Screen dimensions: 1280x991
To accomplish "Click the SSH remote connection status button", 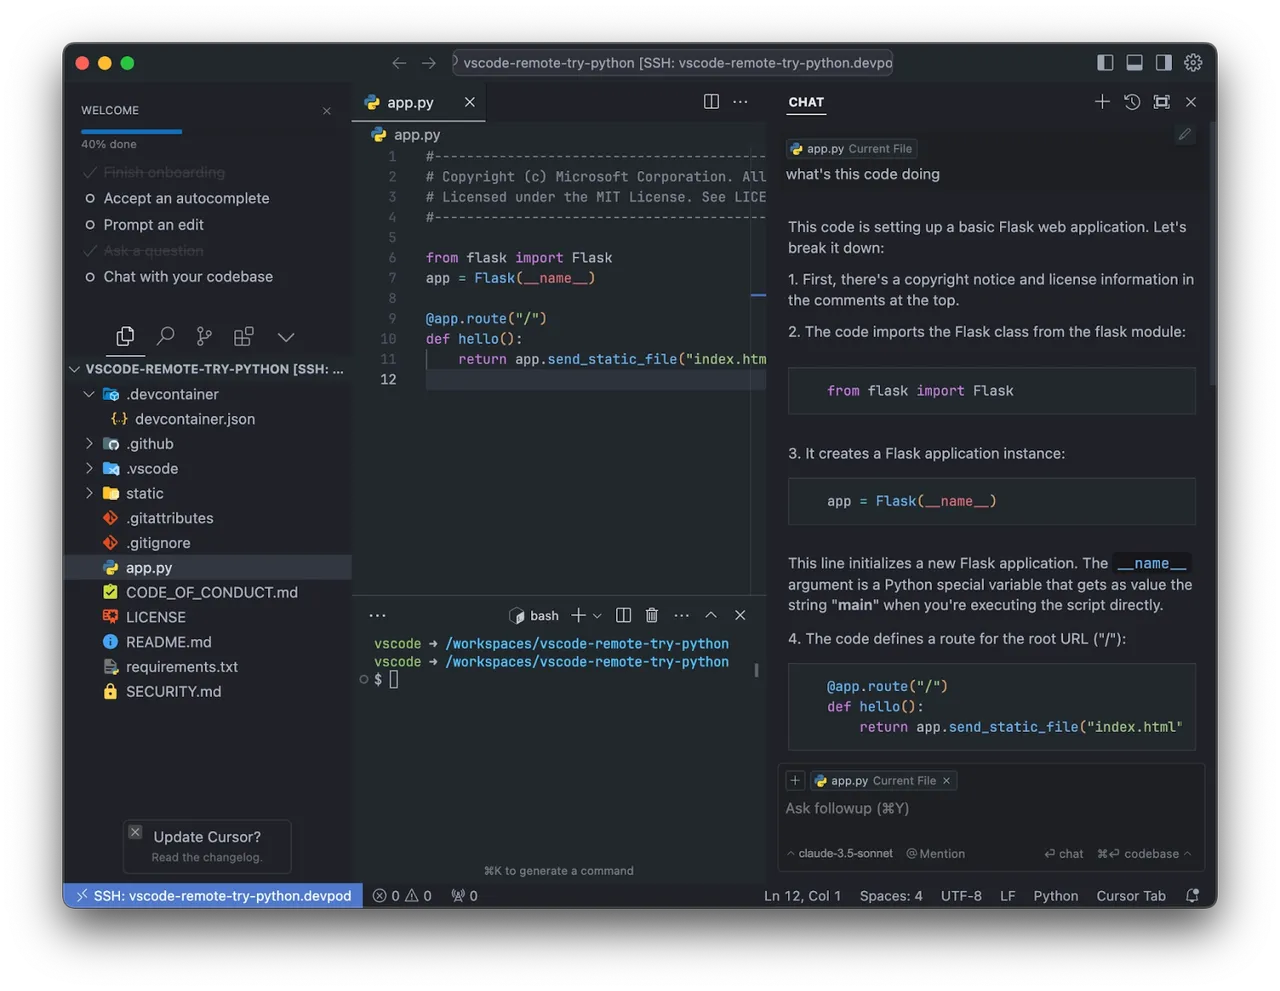I will (x=213, y=896).
